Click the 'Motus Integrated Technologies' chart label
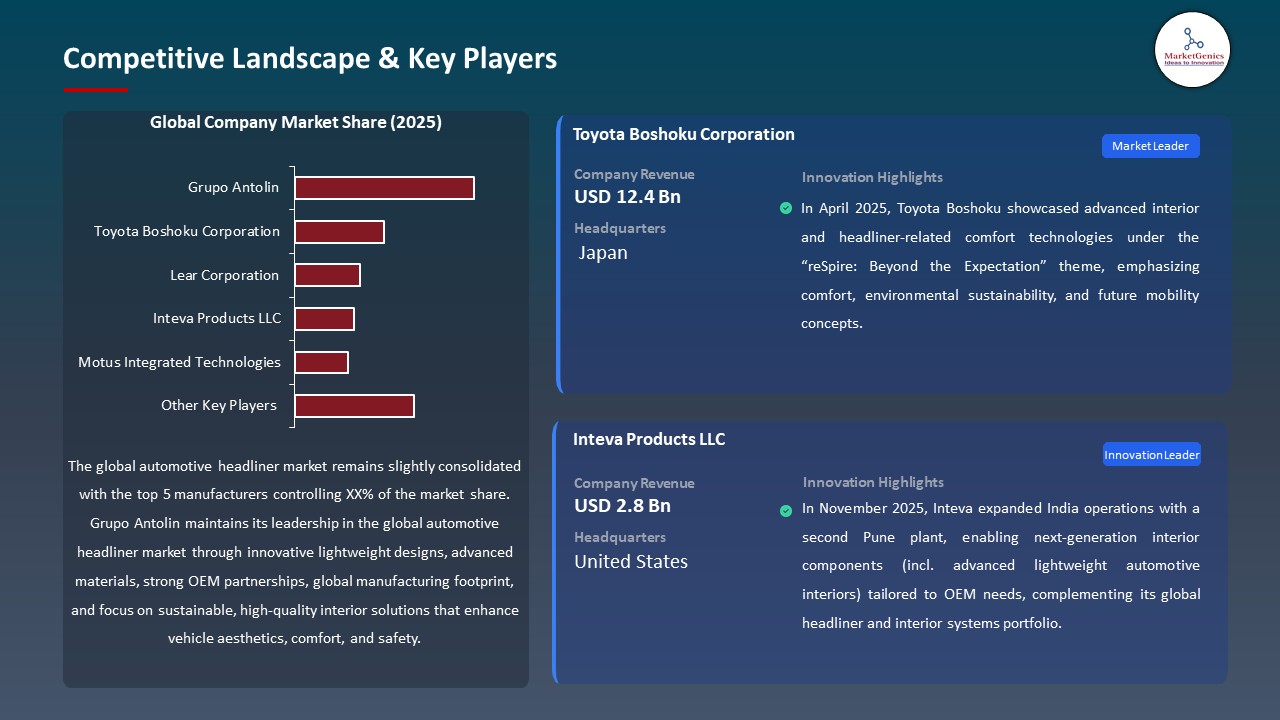Image resolution: width=1280 pixels, height=720 pixels. point(180,362)
